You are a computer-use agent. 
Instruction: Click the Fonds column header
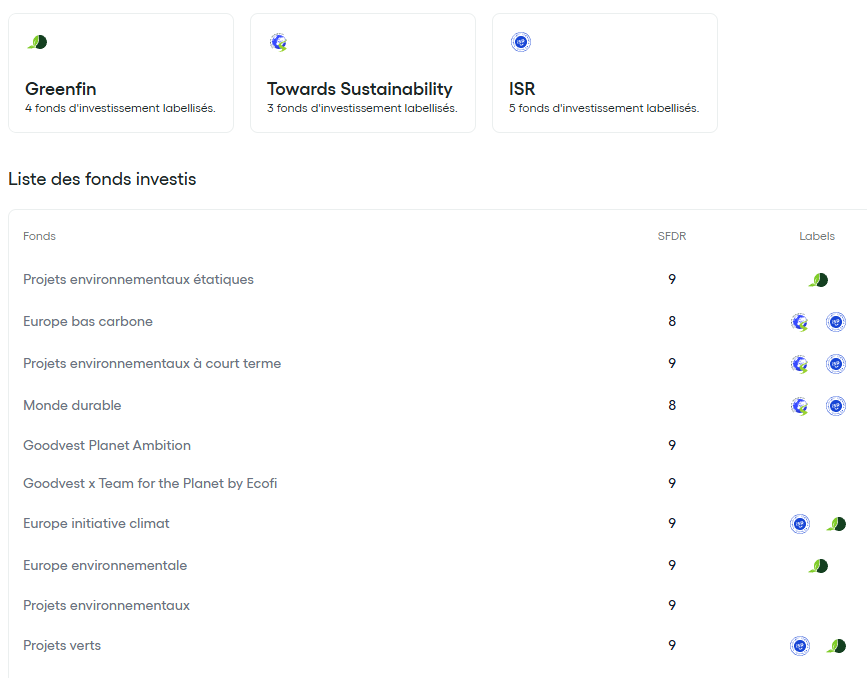pos(39,236)
